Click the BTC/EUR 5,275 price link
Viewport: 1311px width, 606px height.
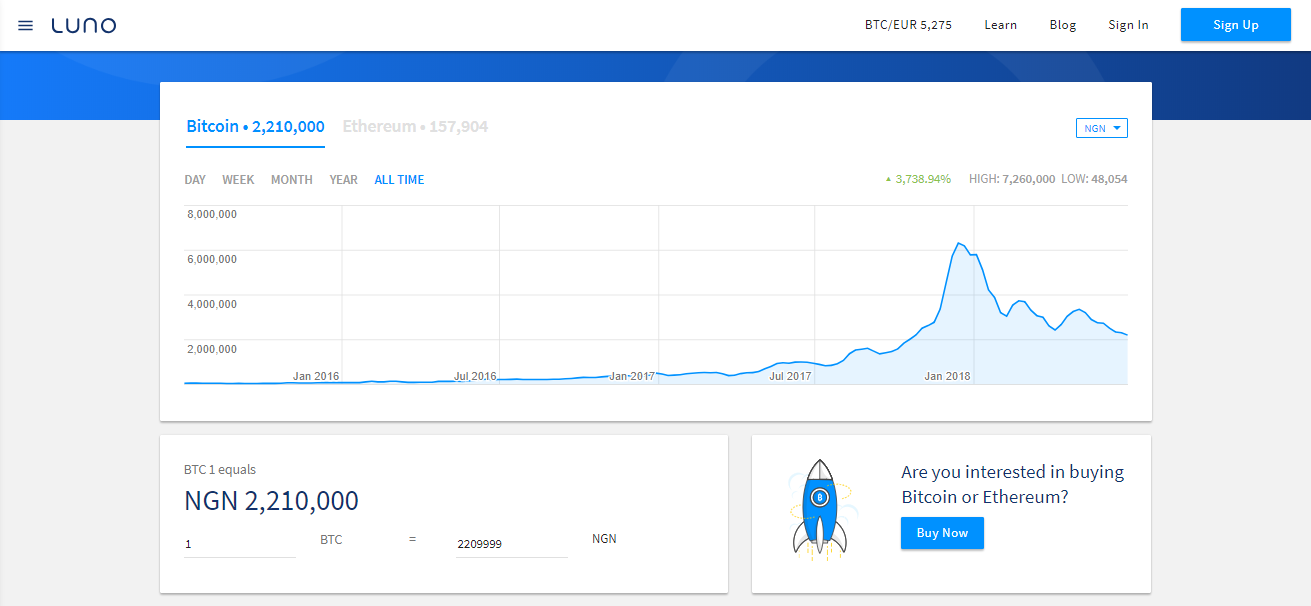[x=908, y=25]
